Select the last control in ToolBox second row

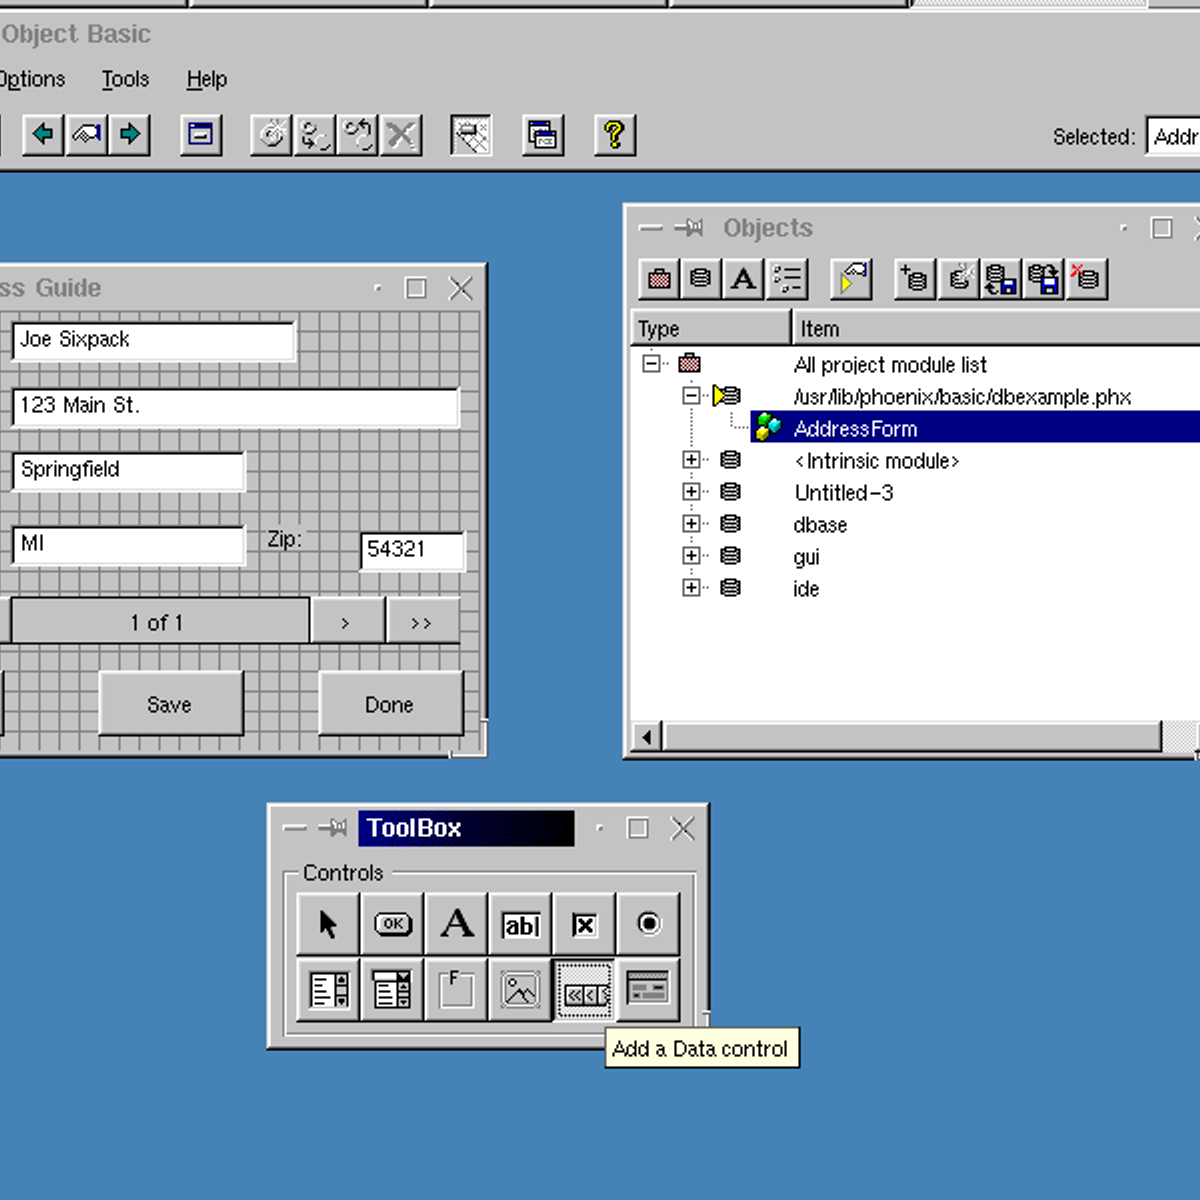648,990
